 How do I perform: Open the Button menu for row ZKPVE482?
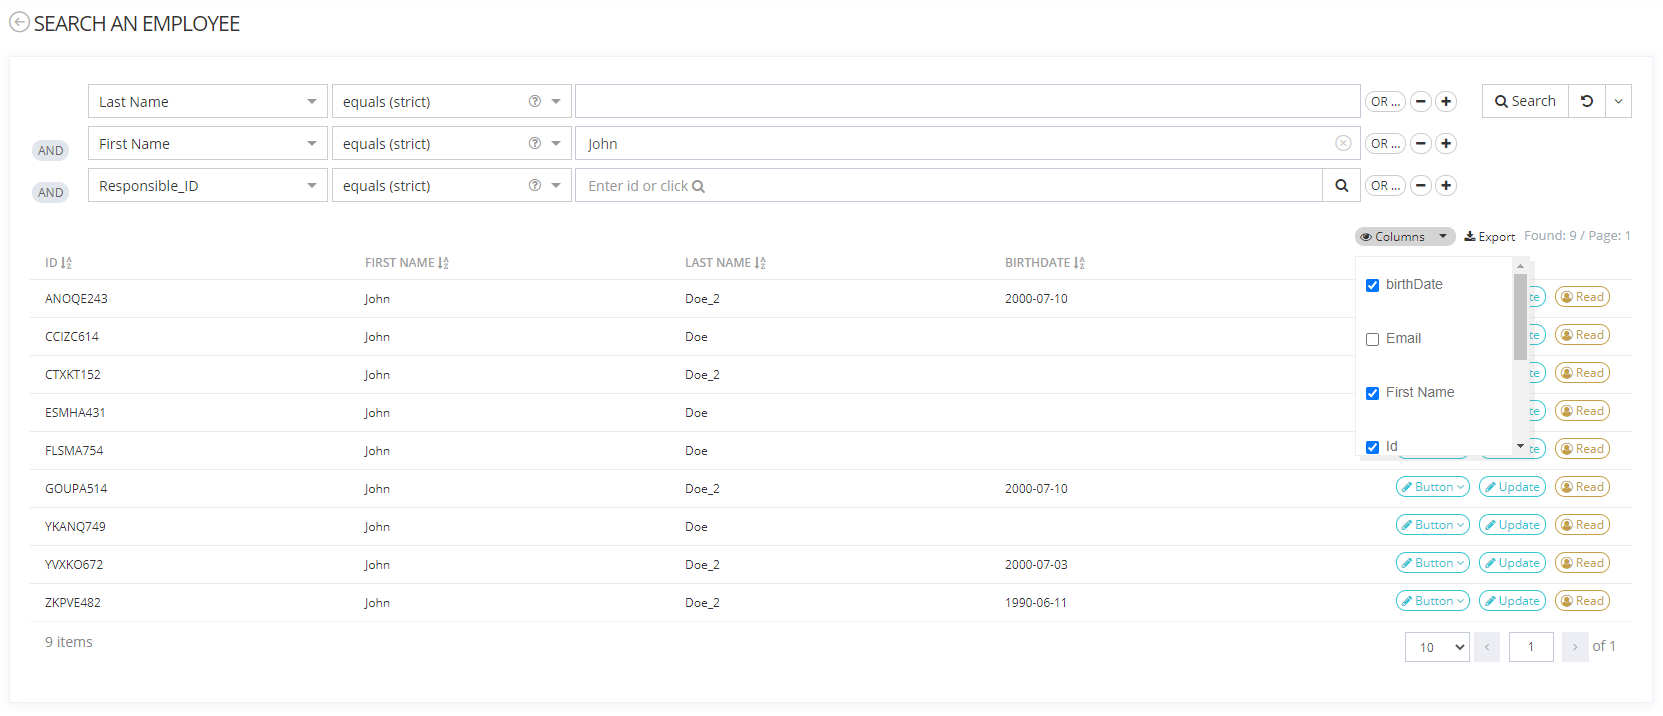coord(1432,601)
